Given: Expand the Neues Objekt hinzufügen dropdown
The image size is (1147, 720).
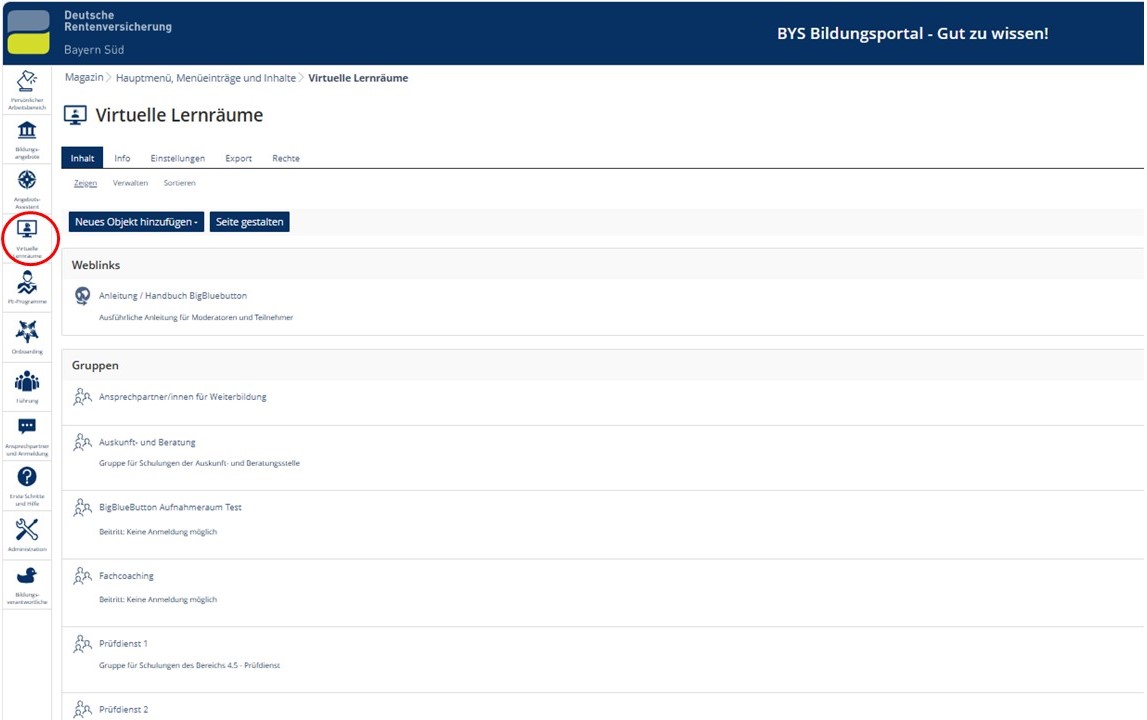Looking at the screenshot, I should pos(136,222).
